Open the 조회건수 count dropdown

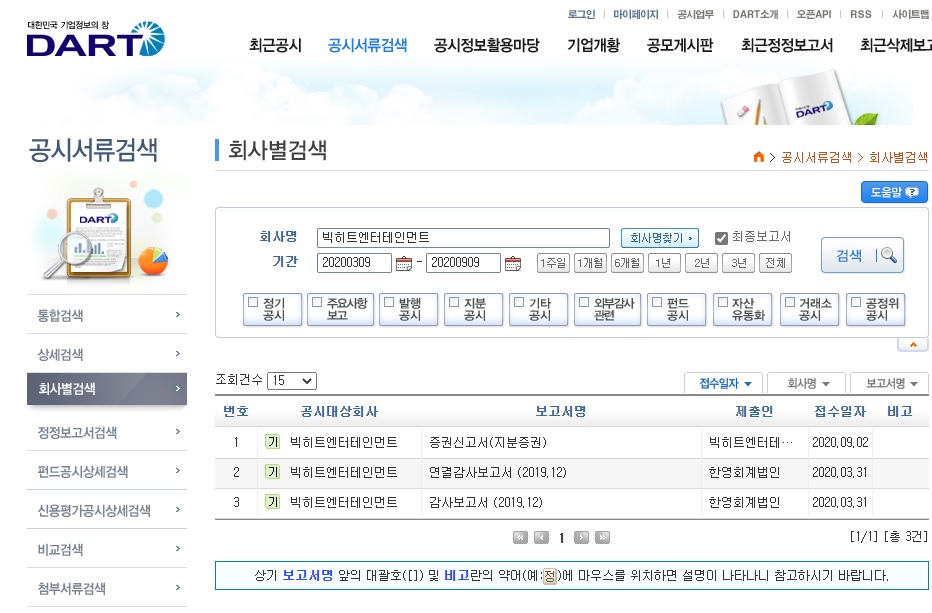point(292,381)
